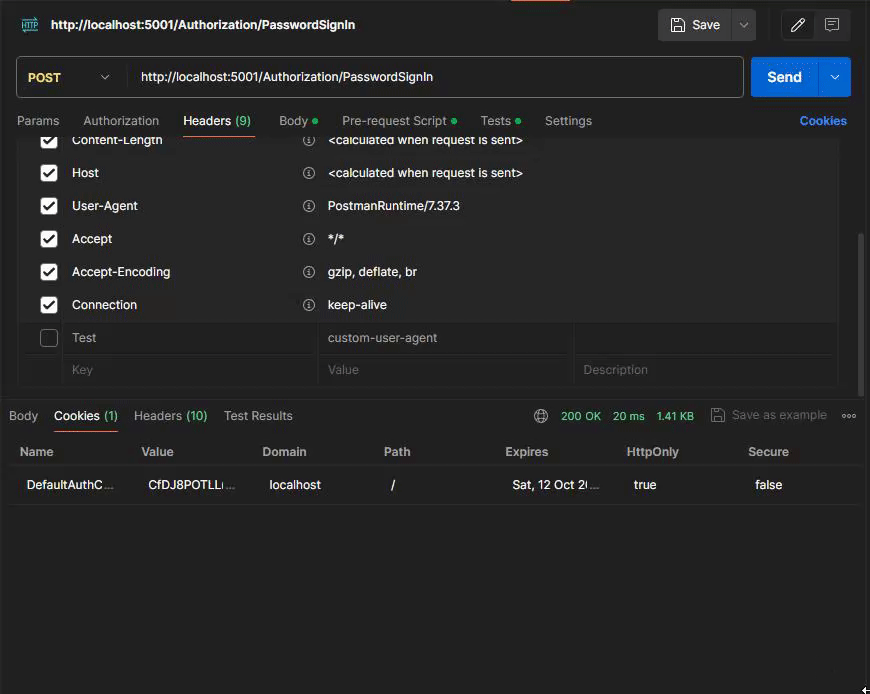Image resolution: width=870 pixels, height=694 pixels.
Task: Expand the Save options dropdown arrow
Action: [x=743, y=25]
